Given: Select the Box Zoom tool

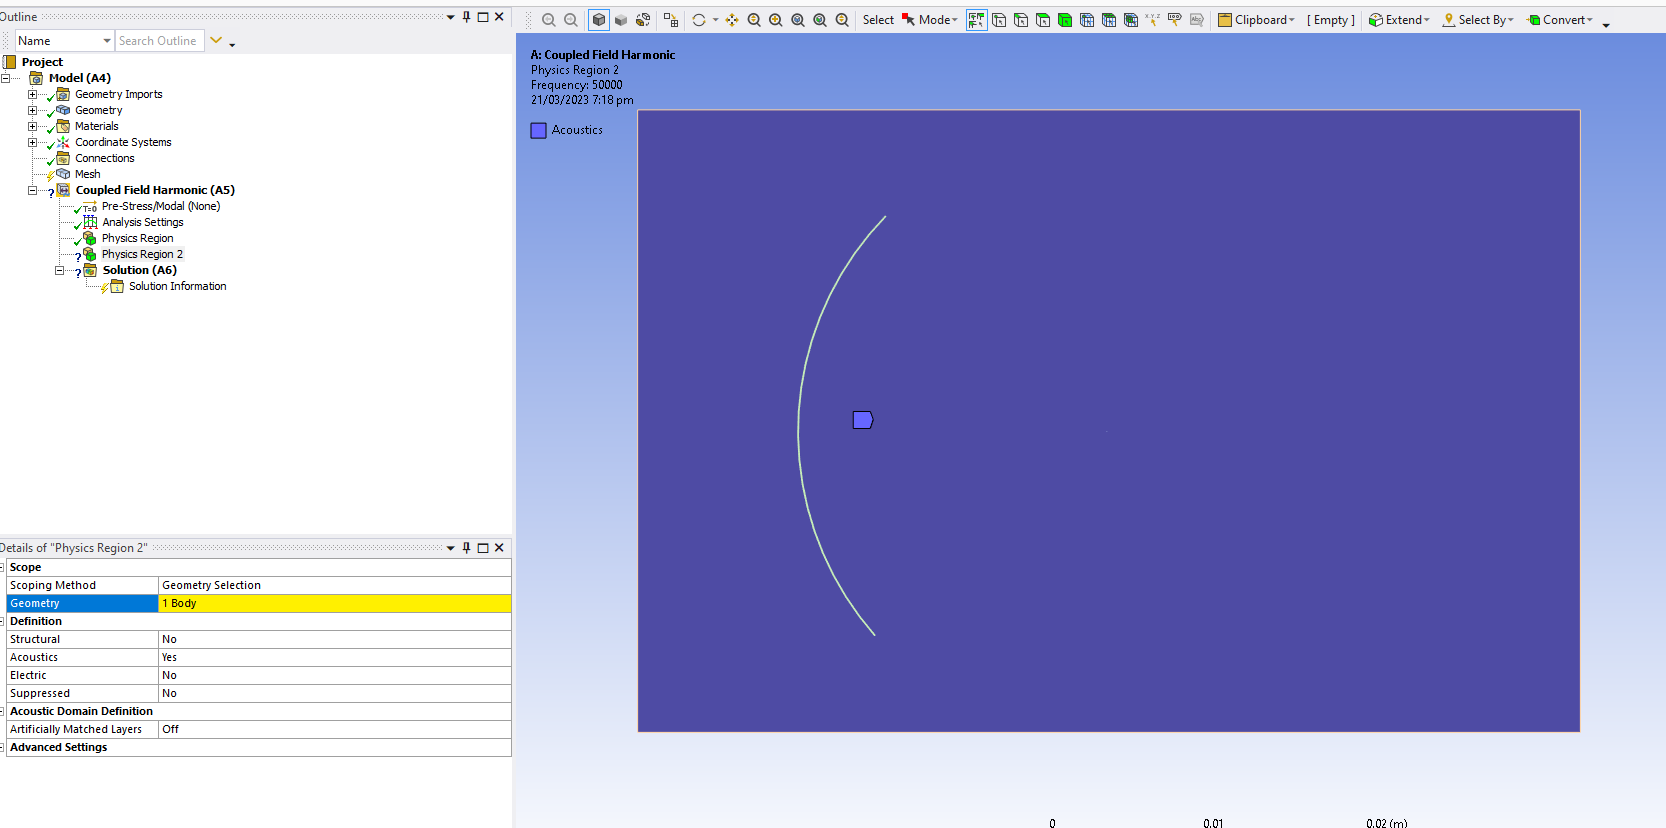Looking at the screenshot, I should tap(776, 20).
